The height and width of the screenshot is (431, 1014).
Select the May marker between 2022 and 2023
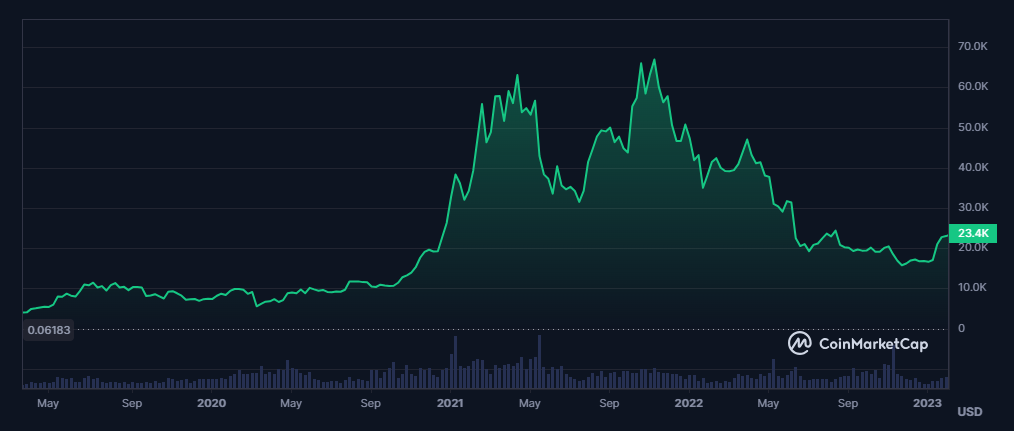768,404
